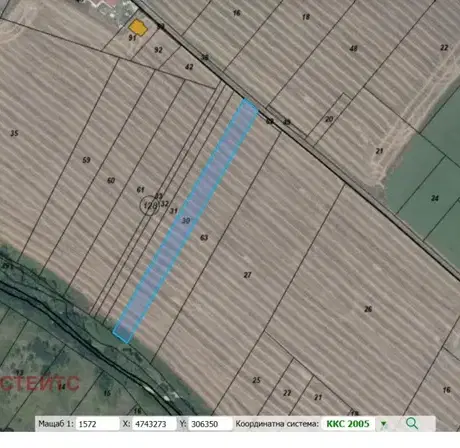Select parcel 42 near the road

189,67
